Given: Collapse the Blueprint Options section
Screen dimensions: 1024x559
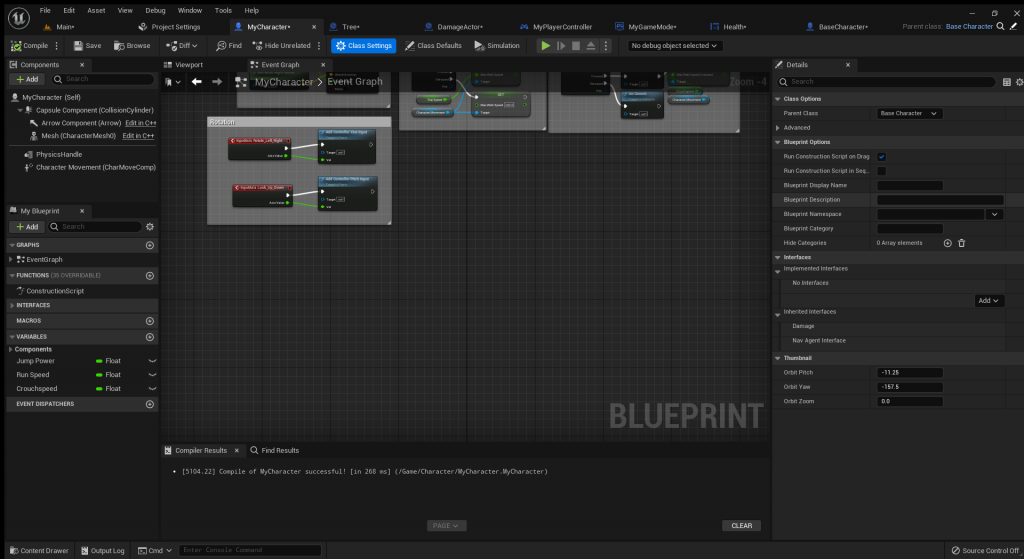Looking at the screenshot, I should (x=778, y=142).
